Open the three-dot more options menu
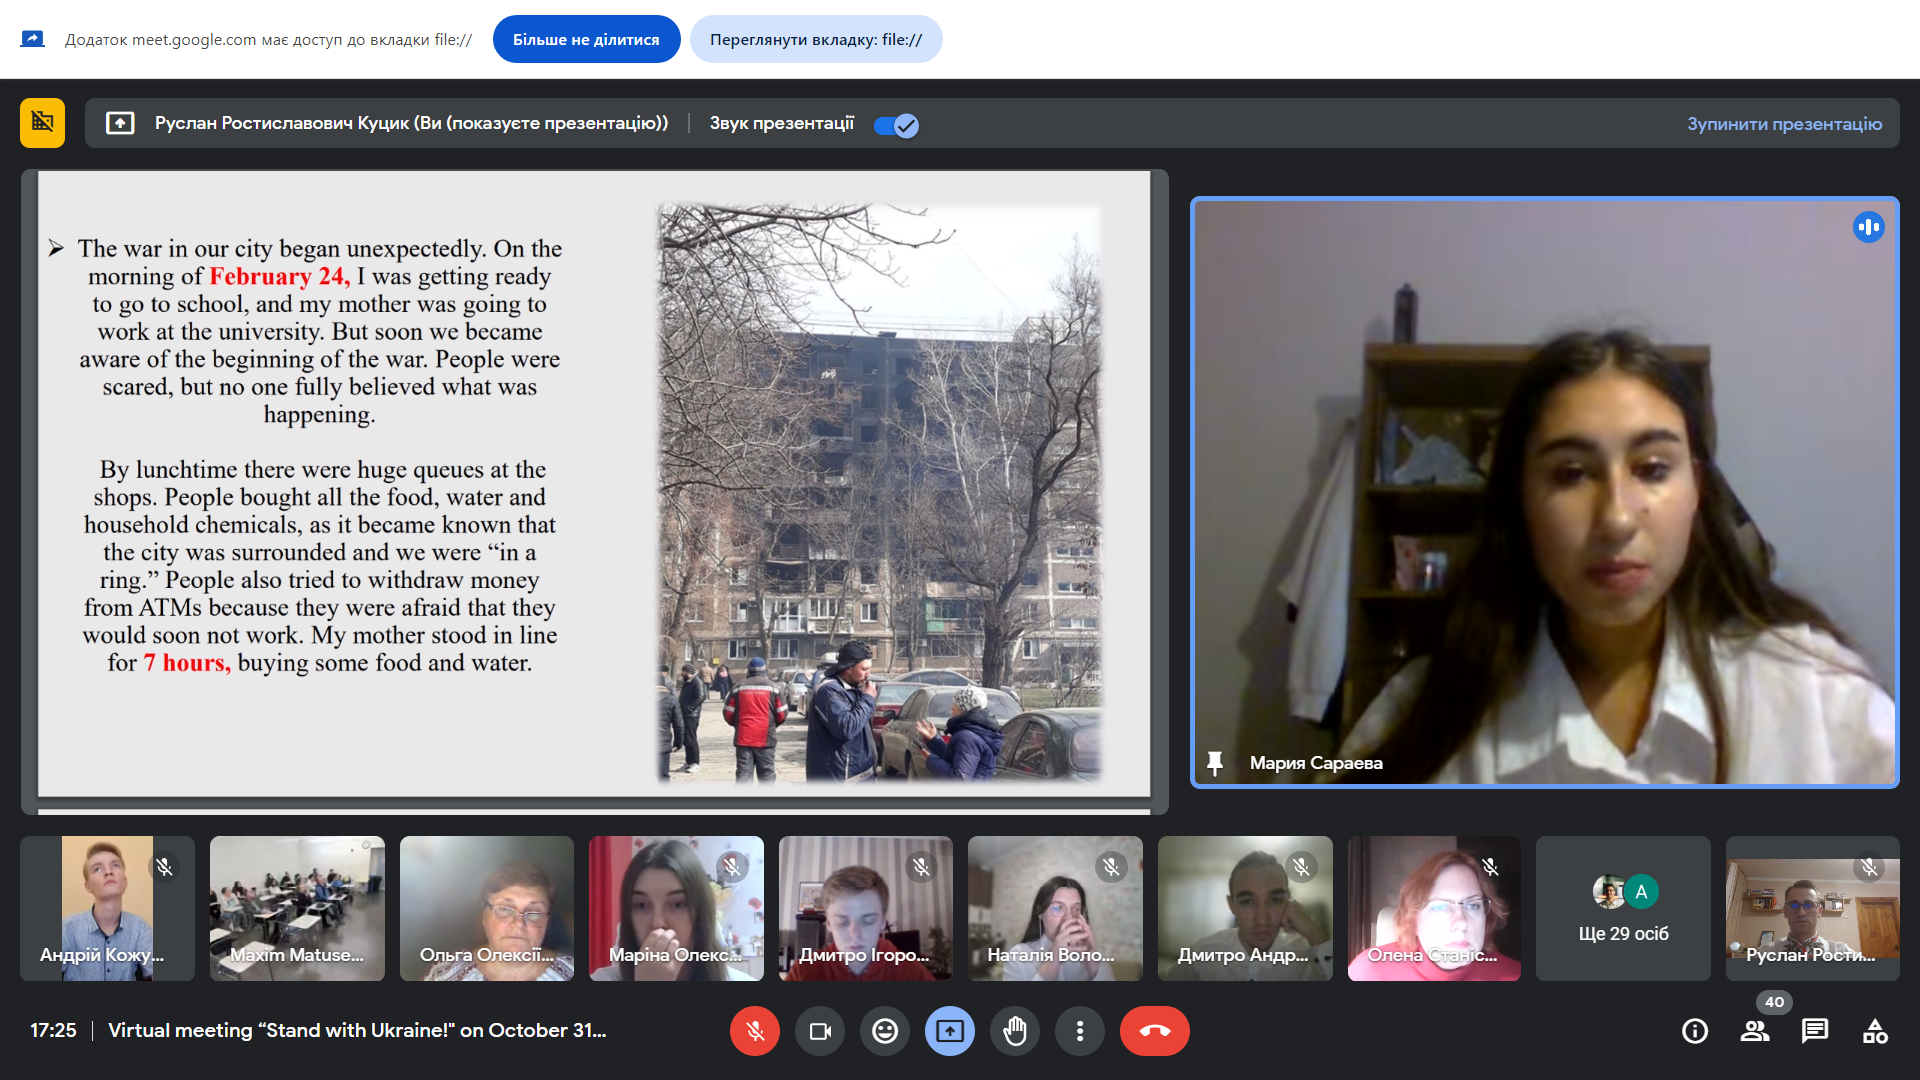The image size is (1920, 1080). coord(1080,1031)
